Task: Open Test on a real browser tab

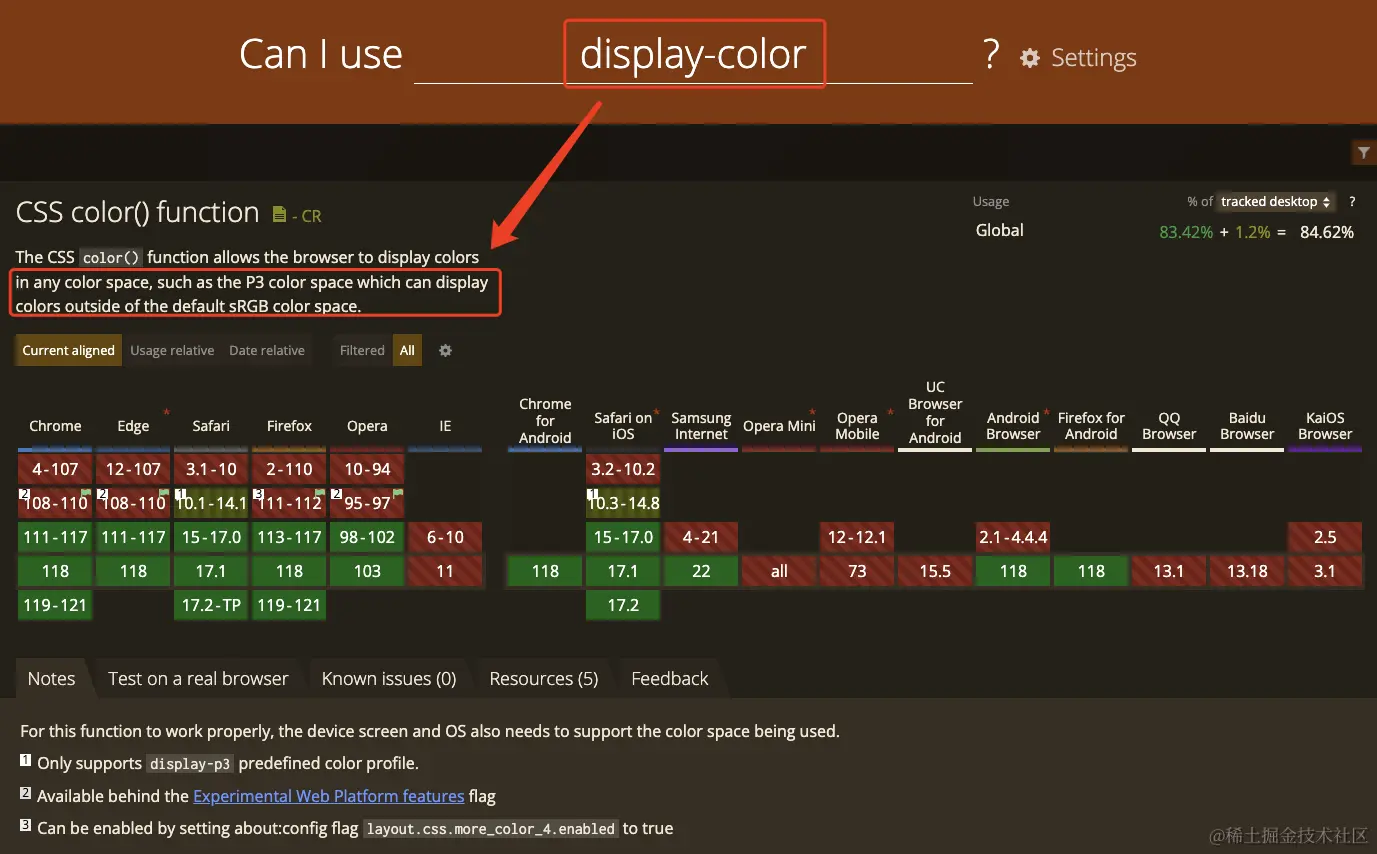Action: pyautogui.click(x=198, y=678)
